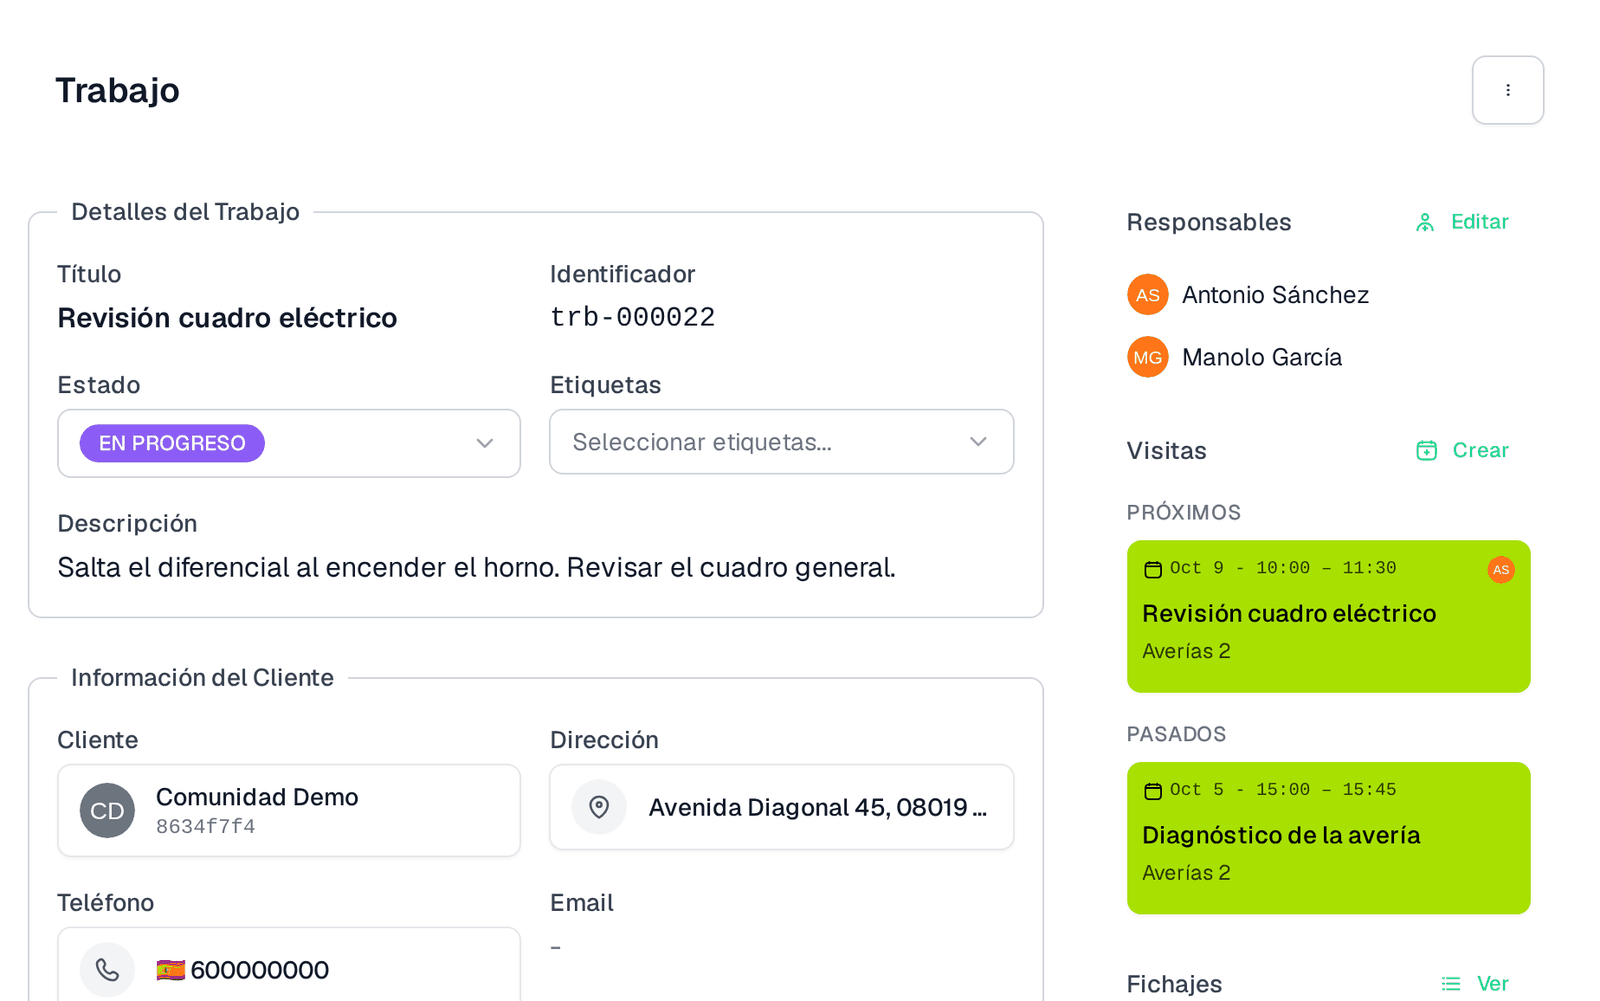Click the EN PROGRESO status badge

(172, 443)
